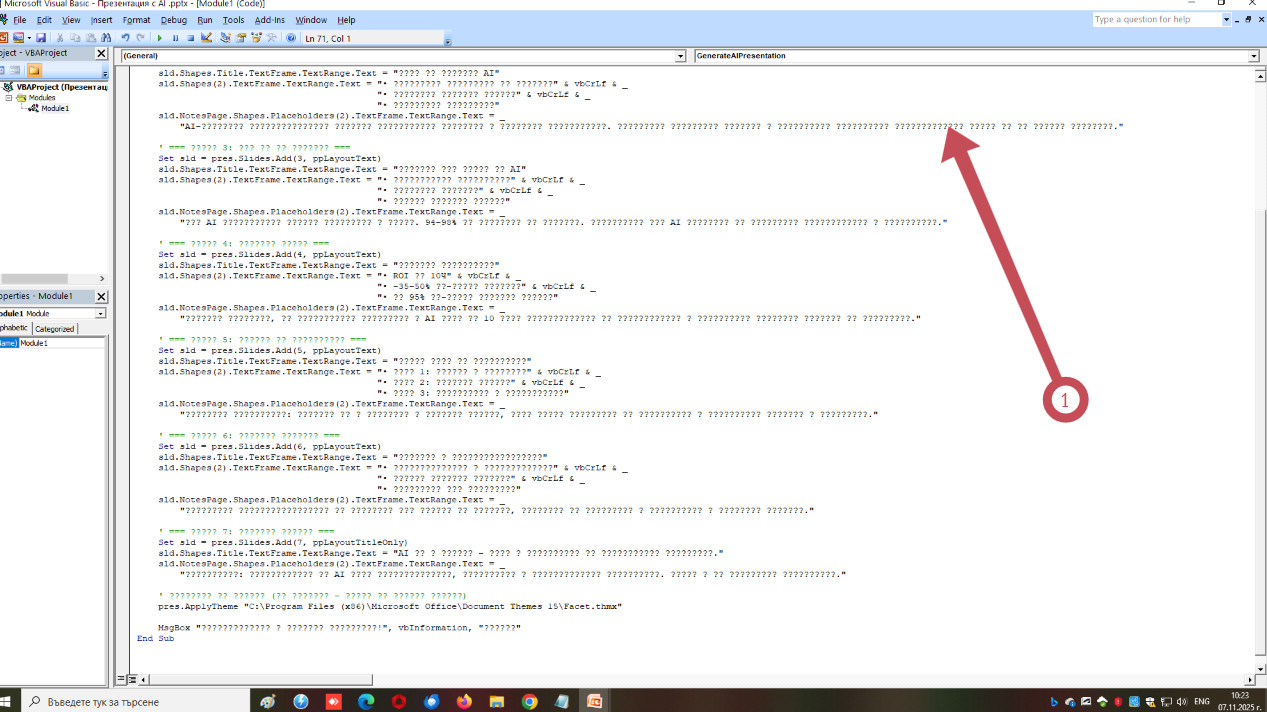The width and height of the screenshot is (1267, 712).
Task: Select Module1 in the project tree
Action: click(54, 108)
